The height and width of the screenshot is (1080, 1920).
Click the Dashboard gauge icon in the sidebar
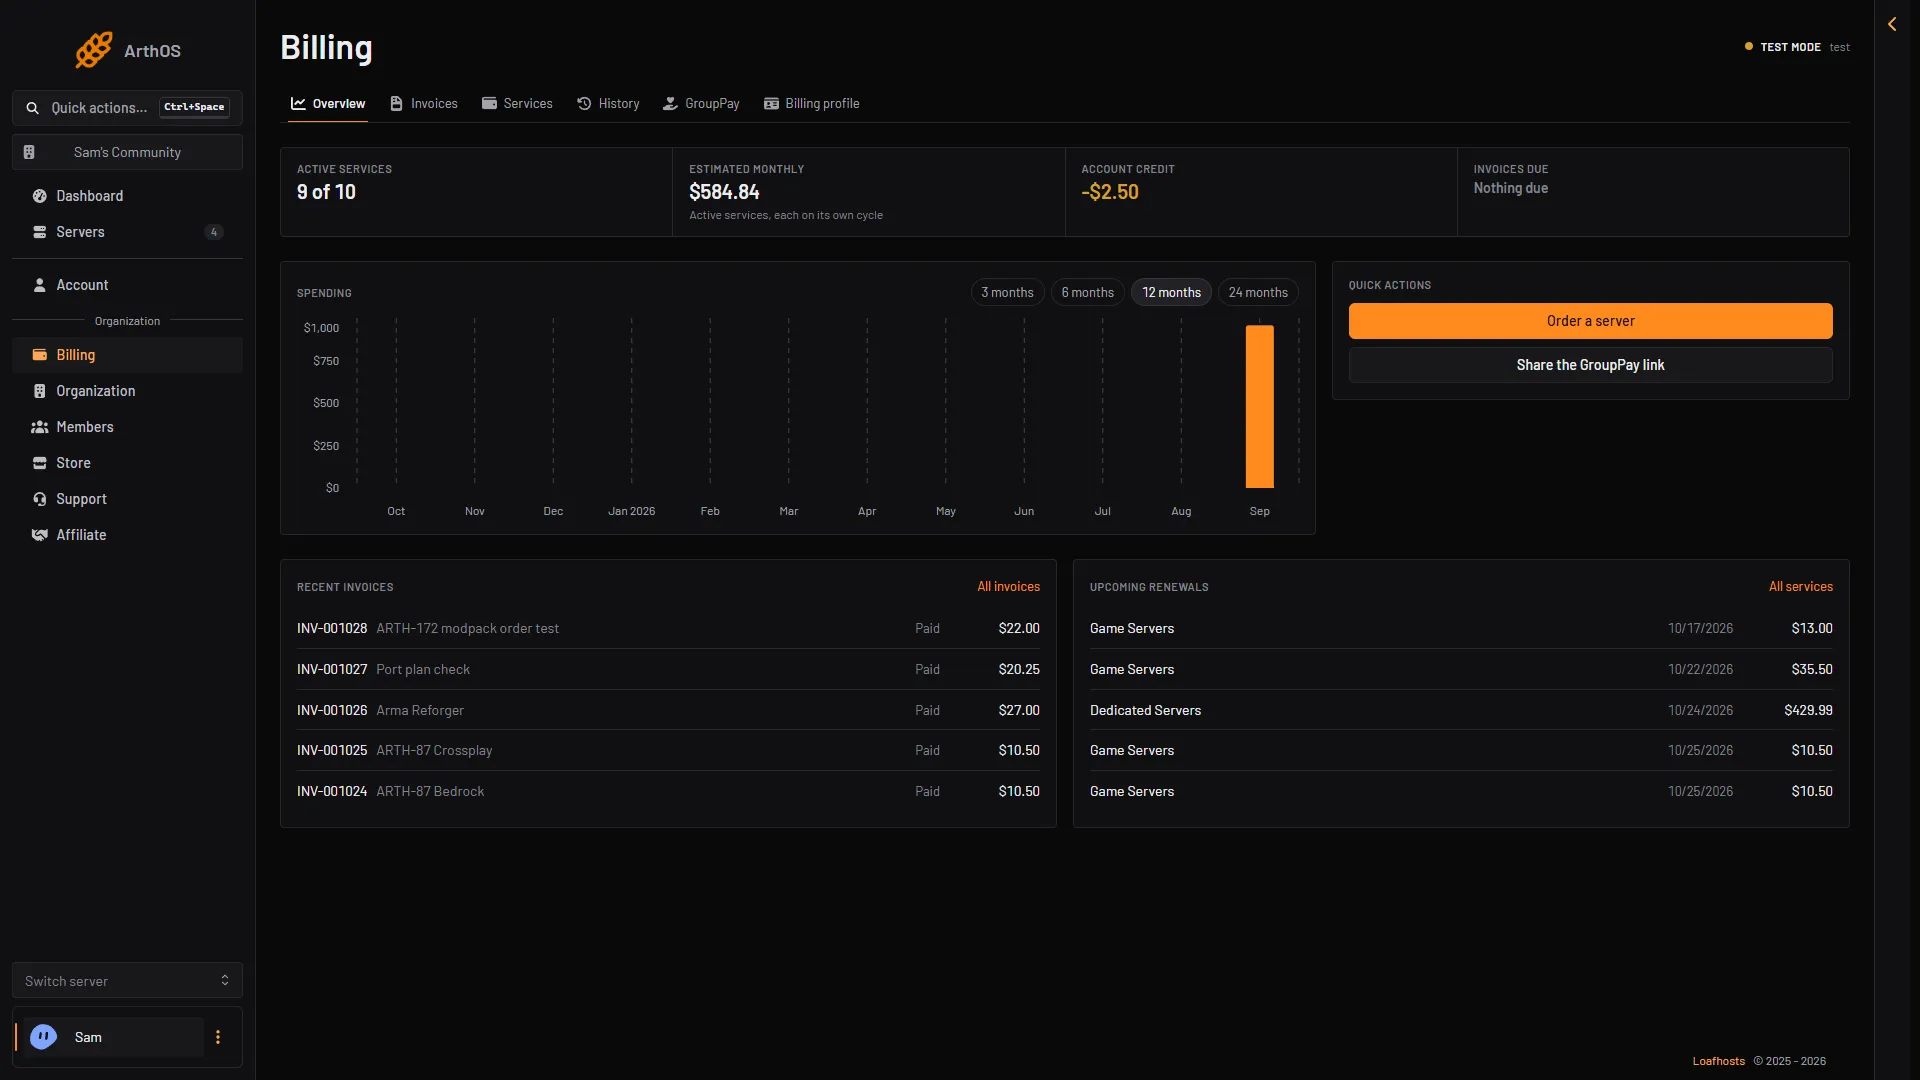pyautogui.click(x=40, y=196)
